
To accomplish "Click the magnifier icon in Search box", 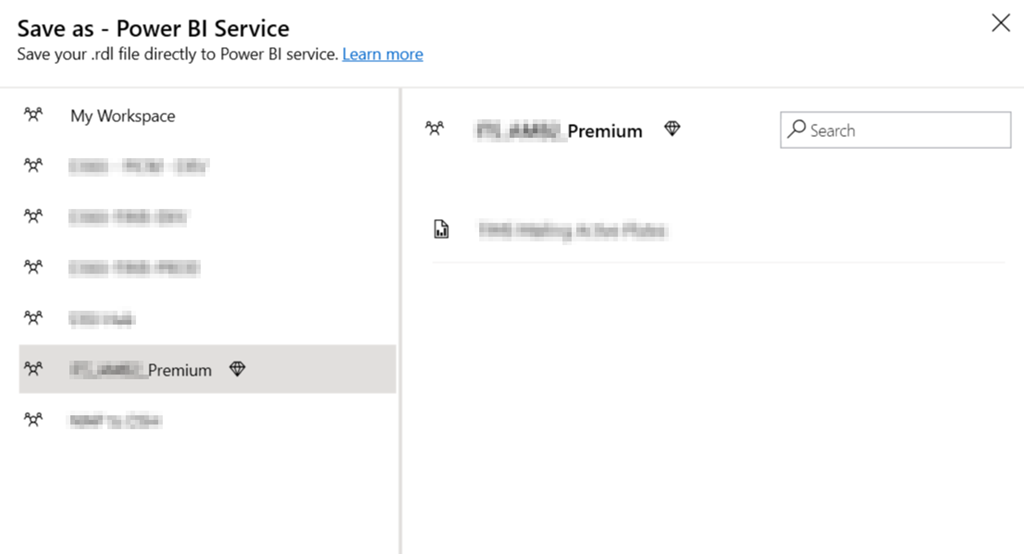I will [x=796, y=129].
